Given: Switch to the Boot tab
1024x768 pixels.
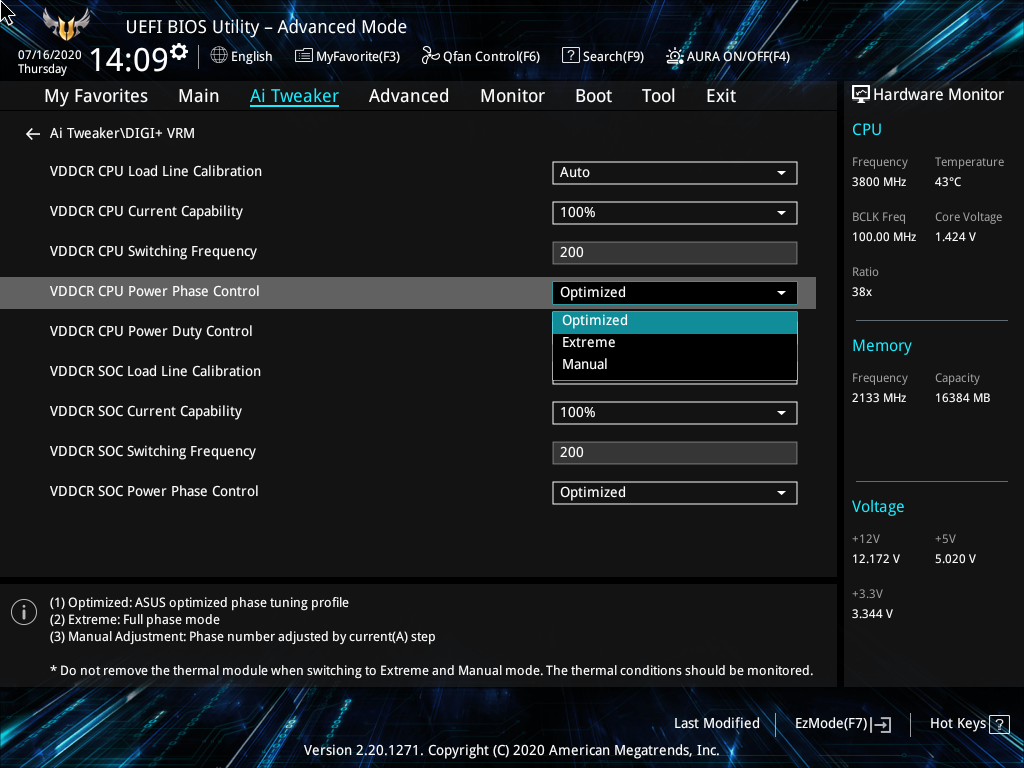Looking at the screenshot, I should [594, 96].
